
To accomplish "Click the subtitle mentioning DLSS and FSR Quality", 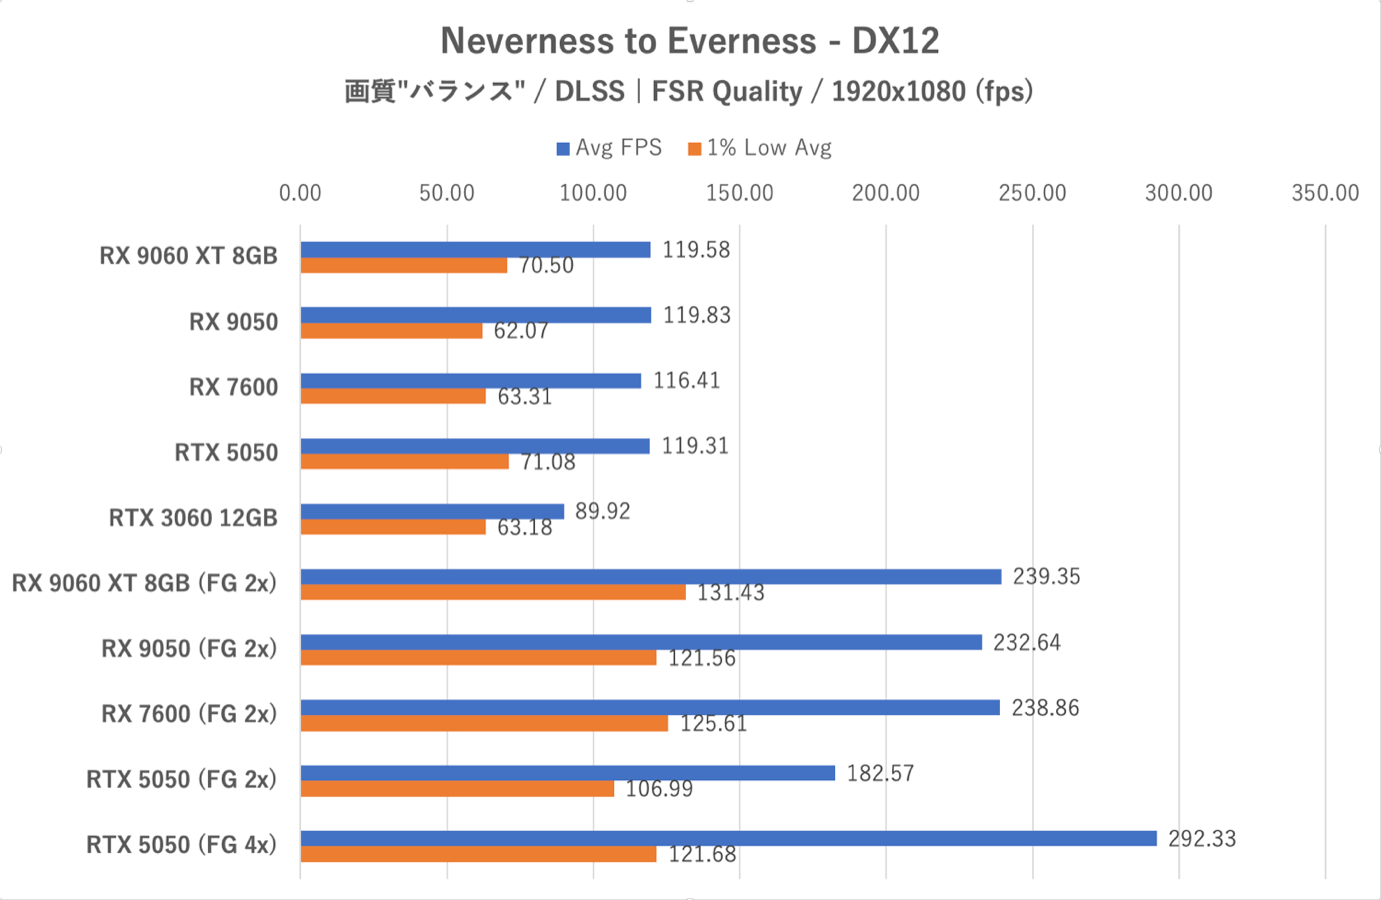I will click(689, 92).
